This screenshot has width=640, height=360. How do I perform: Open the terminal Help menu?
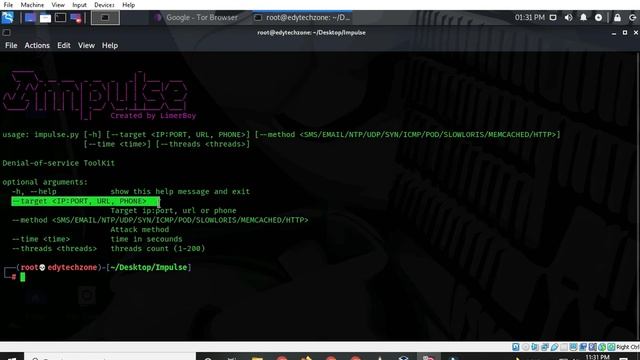(110, 45)
